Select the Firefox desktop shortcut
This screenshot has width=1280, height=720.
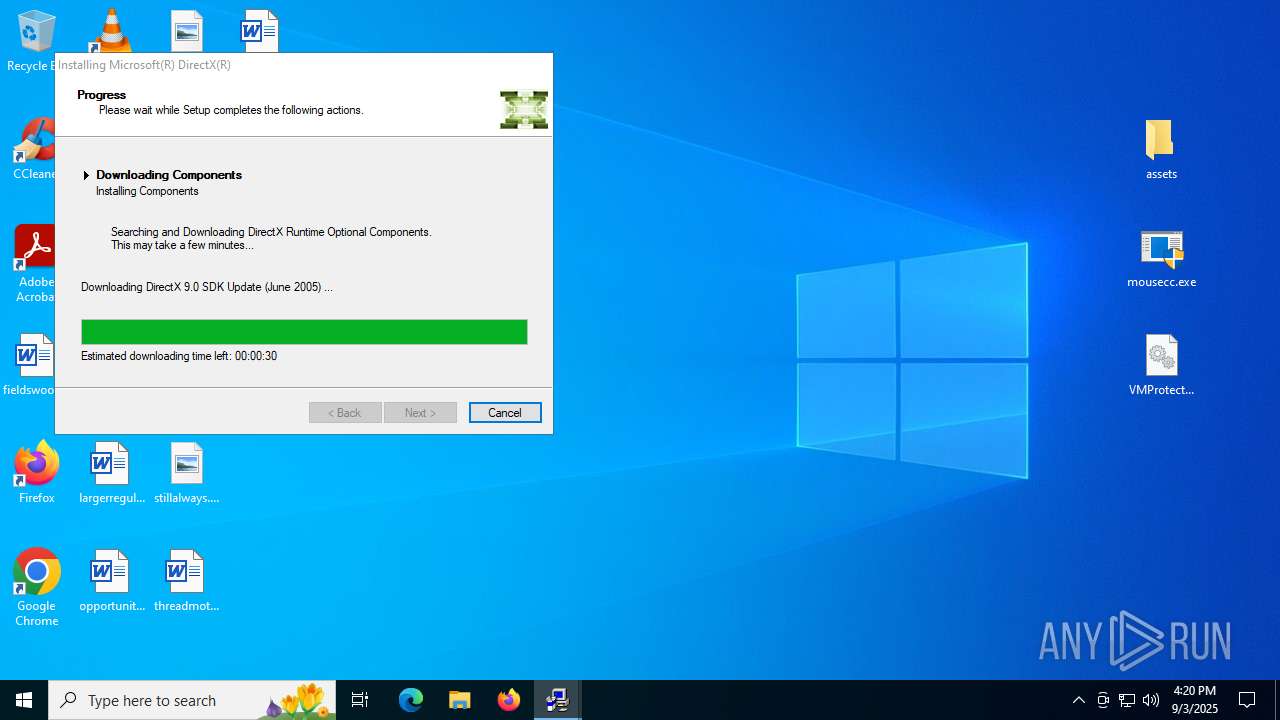click(x=36, y=473)
